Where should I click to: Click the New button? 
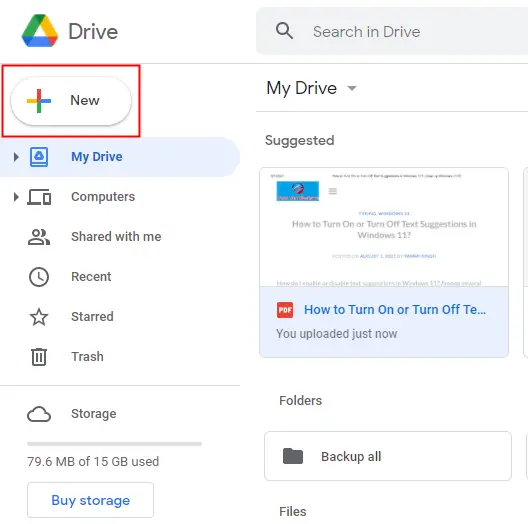(x=71, y=101)
